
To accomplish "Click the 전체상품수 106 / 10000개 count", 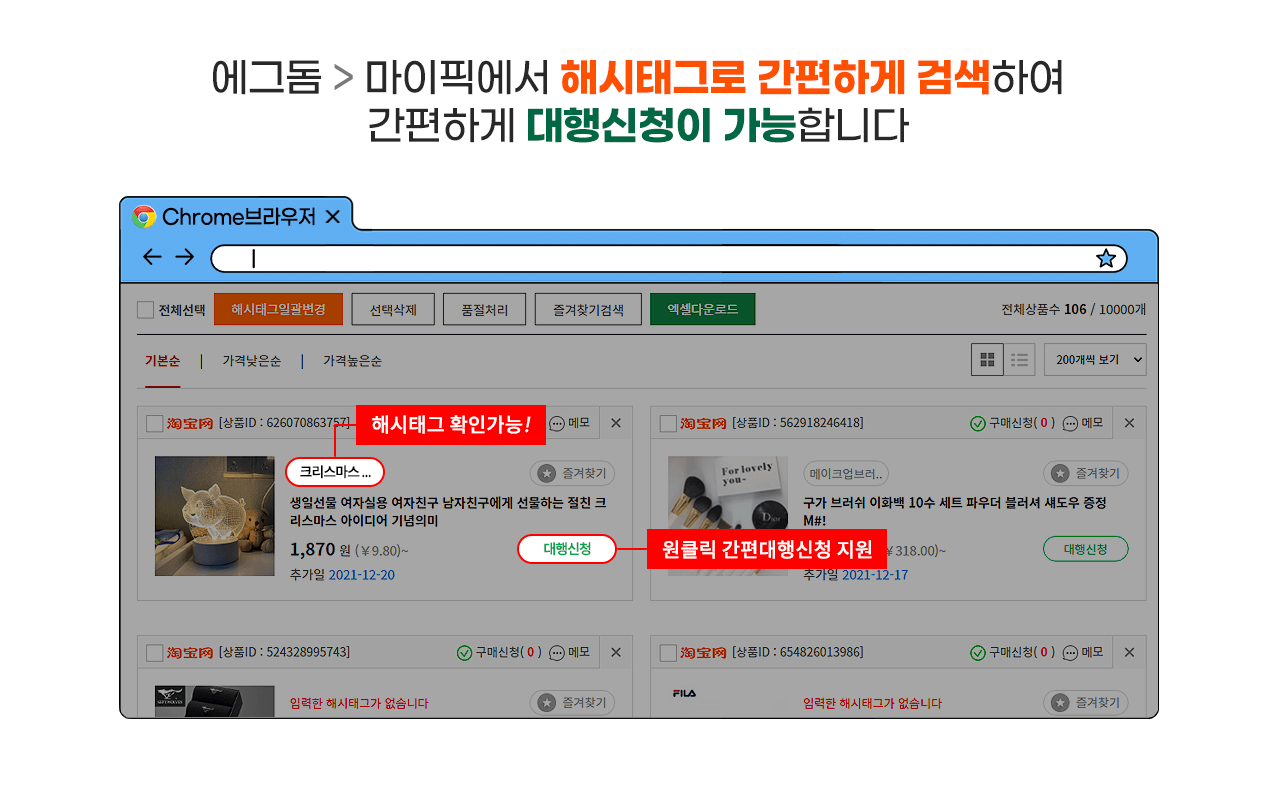I will [1074, 310].
